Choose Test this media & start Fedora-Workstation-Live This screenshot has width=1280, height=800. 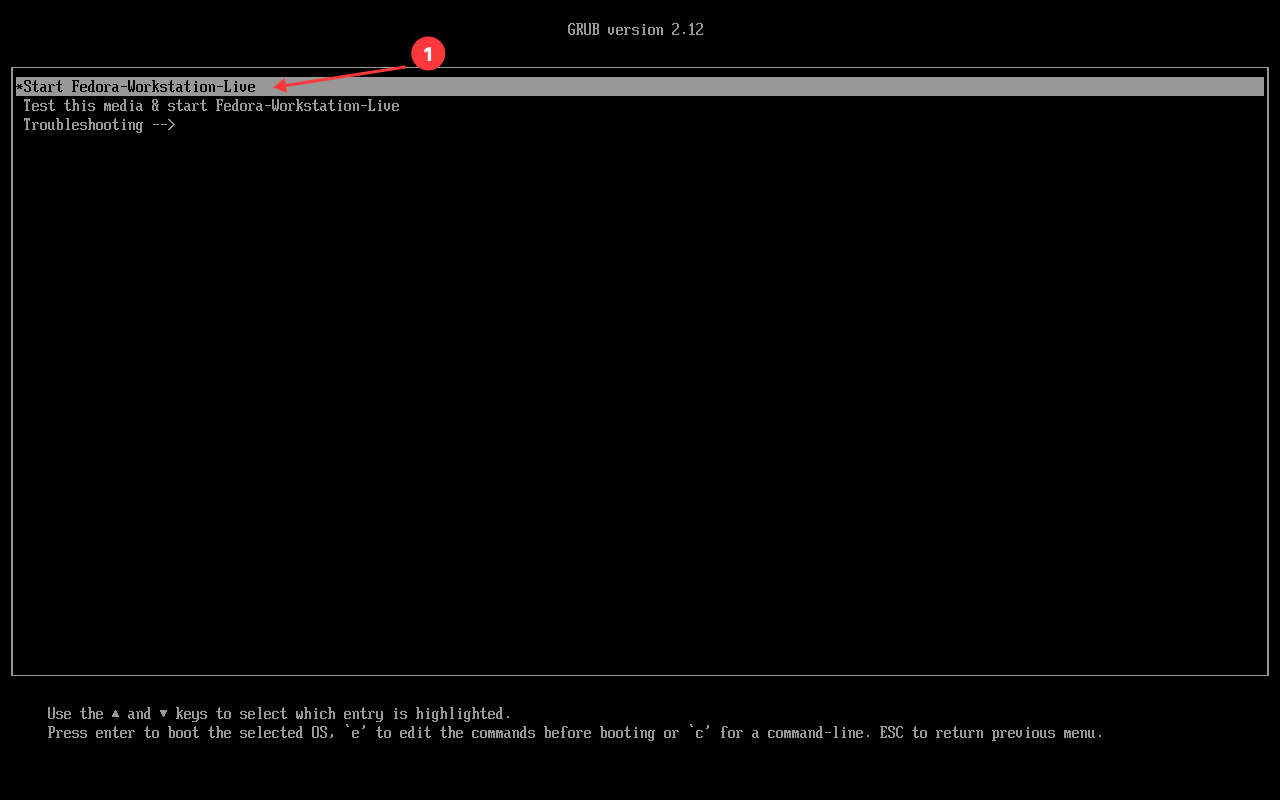click(x=211, y=106)
